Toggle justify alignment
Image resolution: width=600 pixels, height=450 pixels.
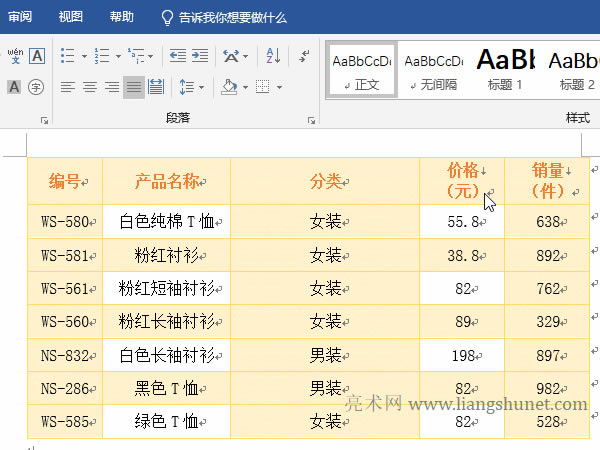click(x=134, y=87)
